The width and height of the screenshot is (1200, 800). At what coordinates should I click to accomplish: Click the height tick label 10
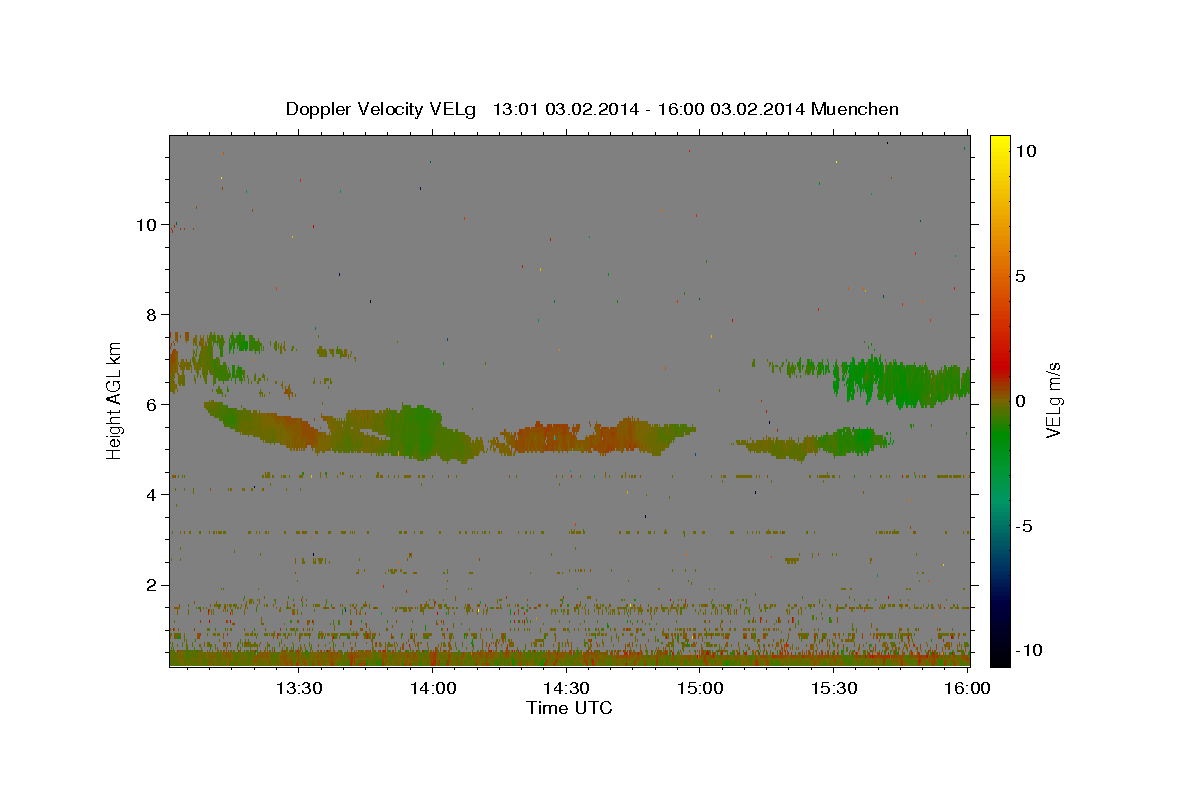[x=146, y=225]
